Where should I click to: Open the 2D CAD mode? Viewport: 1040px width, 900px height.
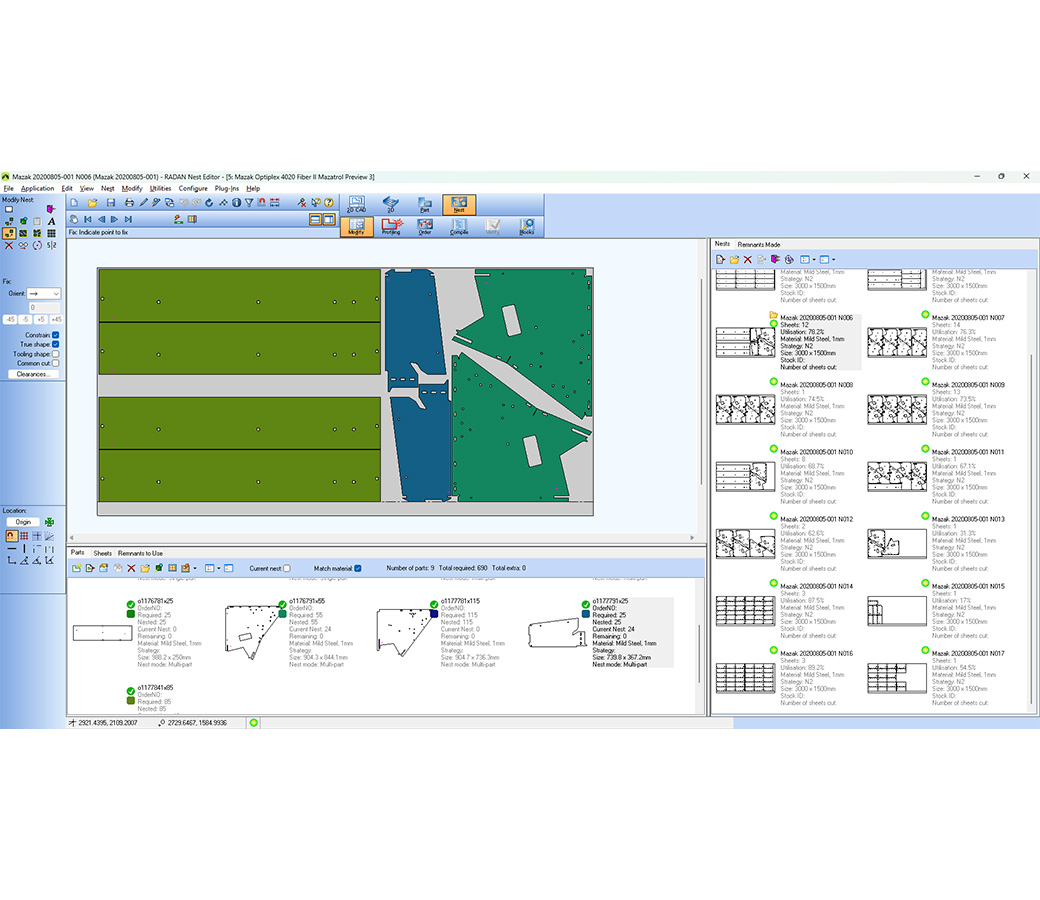355,205
